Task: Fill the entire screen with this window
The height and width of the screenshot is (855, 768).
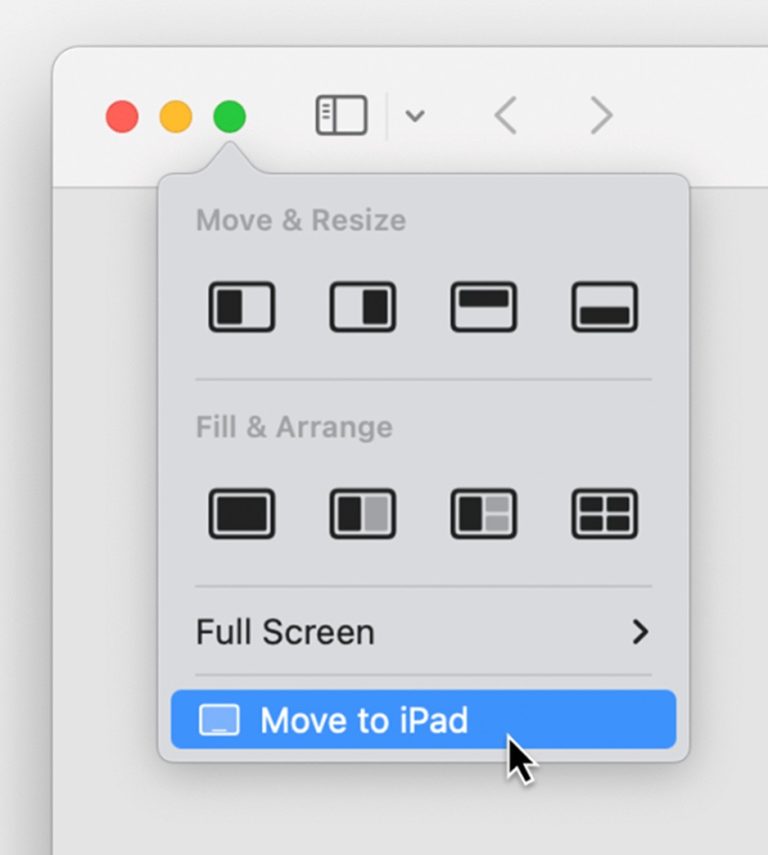Action: (x=240, y=514)
